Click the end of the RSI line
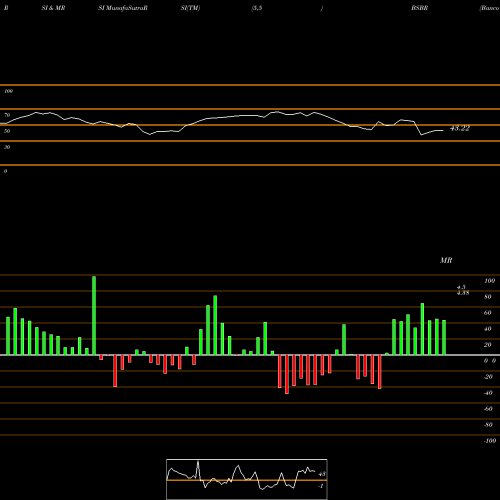This screenshot has width=500, height=500. pos(442,130)
